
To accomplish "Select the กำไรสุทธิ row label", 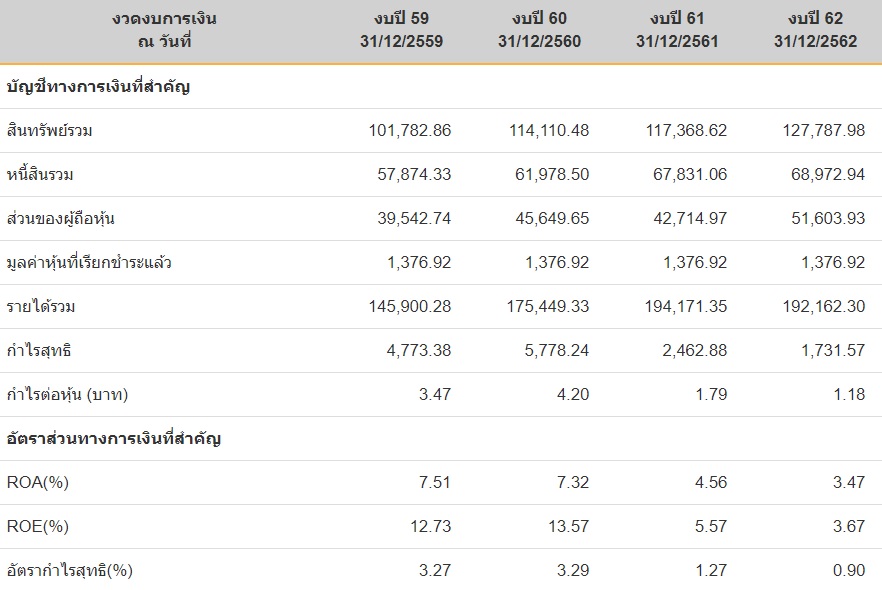I will pos(39,351).
